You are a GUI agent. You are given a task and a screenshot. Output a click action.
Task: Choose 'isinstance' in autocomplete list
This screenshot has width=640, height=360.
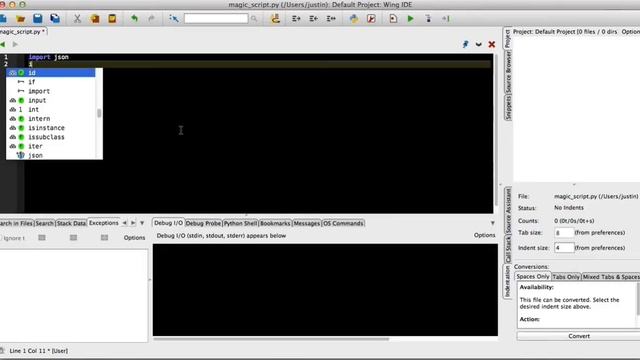tap(50, 128)
